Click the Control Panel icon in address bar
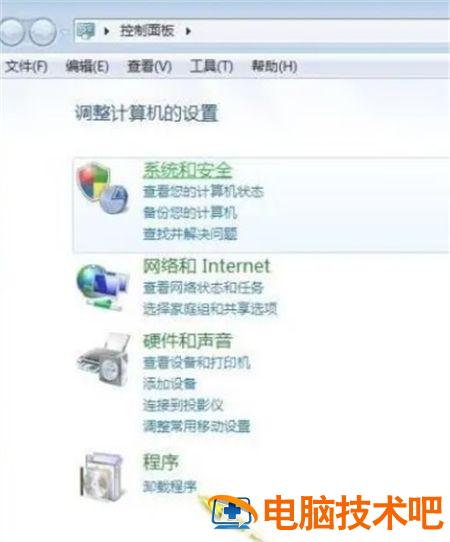The image size is (450, 542). 86,31
